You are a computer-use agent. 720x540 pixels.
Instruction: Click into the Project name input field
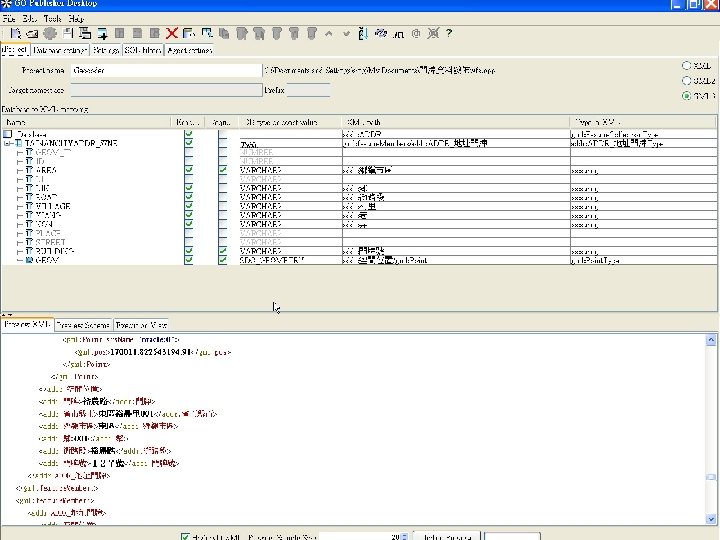pos(167,70)
